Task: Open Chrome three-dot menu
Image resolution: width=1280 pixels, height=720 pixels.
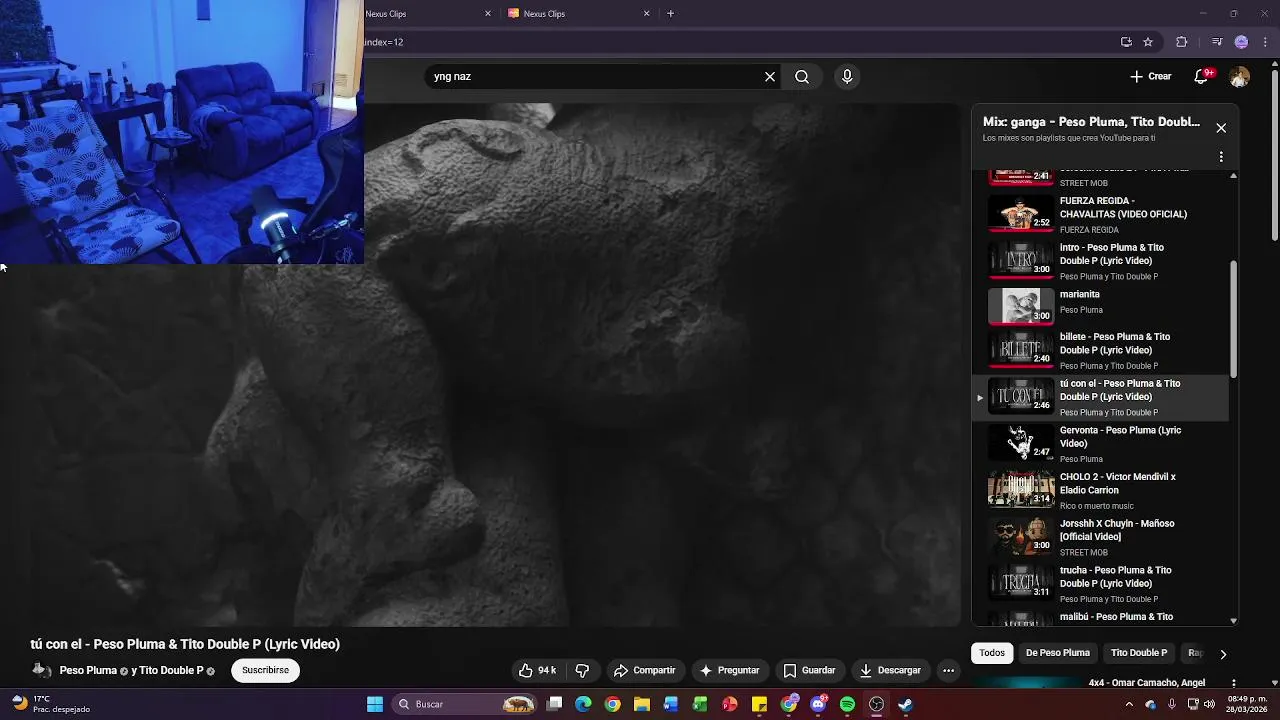Action: coord(1265,42)
